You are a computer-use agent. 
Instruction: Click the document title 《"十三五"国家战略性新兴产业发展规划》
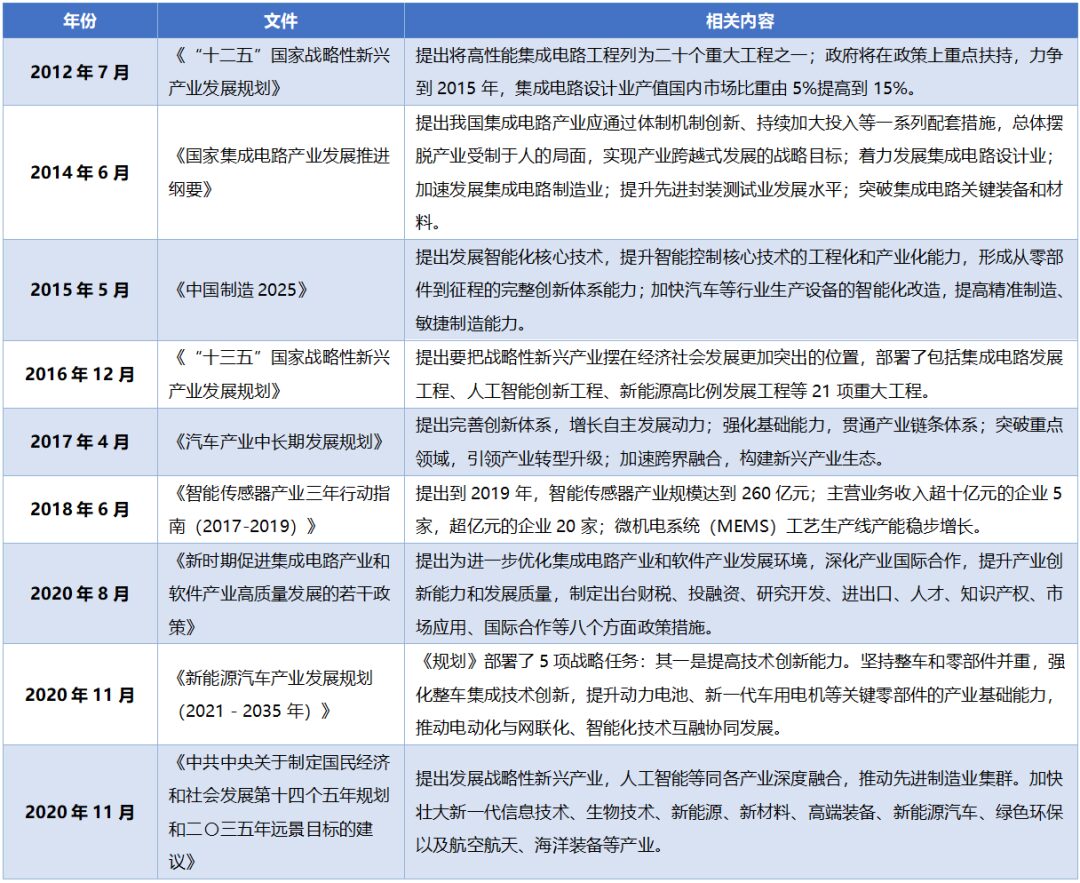[x=280, y=374]
